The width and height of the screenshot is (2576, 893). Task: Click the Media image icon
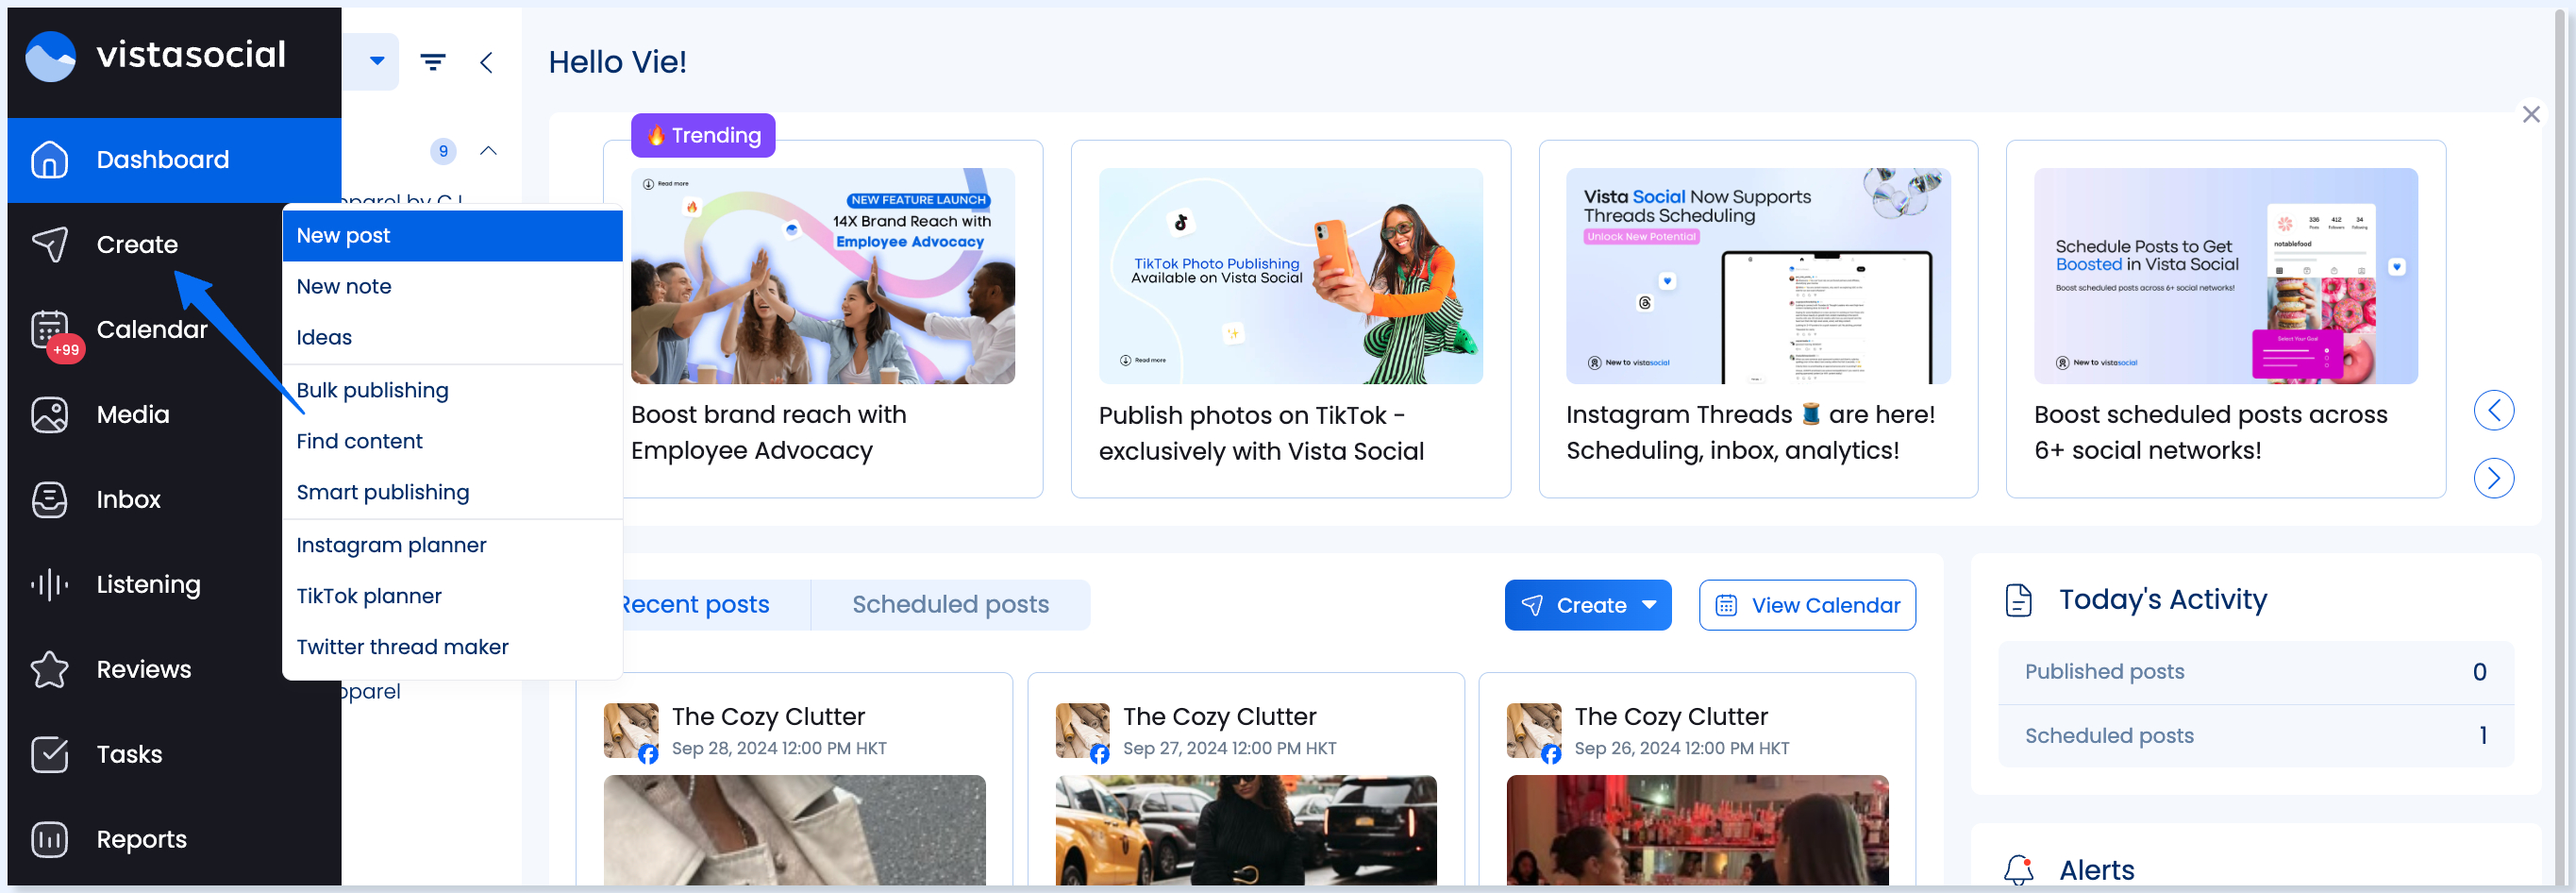coord(49,415)
